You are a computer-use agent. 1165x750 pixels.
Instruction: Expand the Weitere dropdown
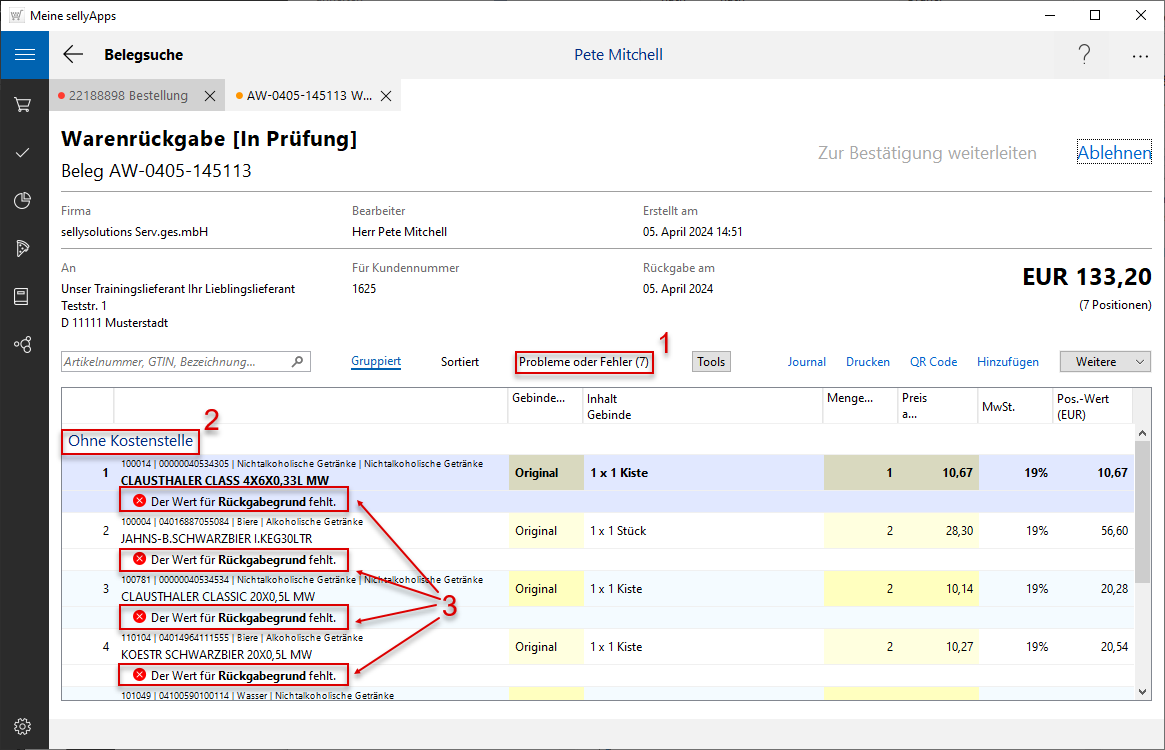point(1105,362)
